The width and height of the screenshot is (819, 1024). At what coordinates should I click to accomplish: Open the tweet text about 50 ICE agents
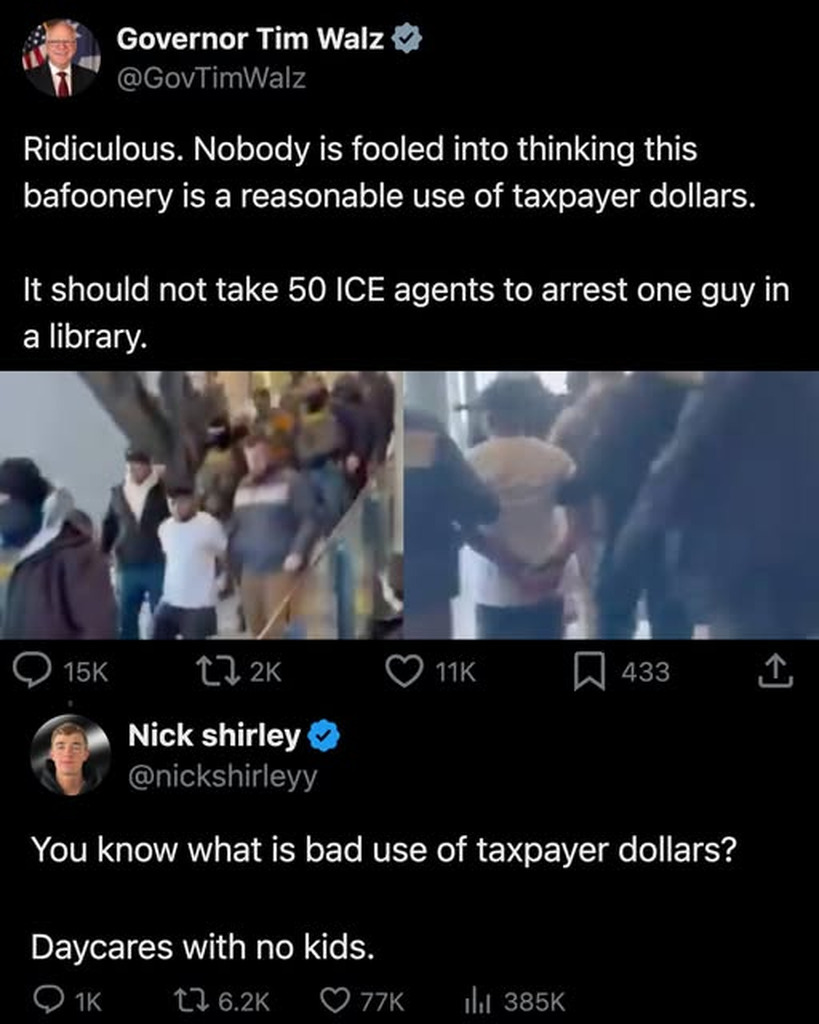(406, 313)
